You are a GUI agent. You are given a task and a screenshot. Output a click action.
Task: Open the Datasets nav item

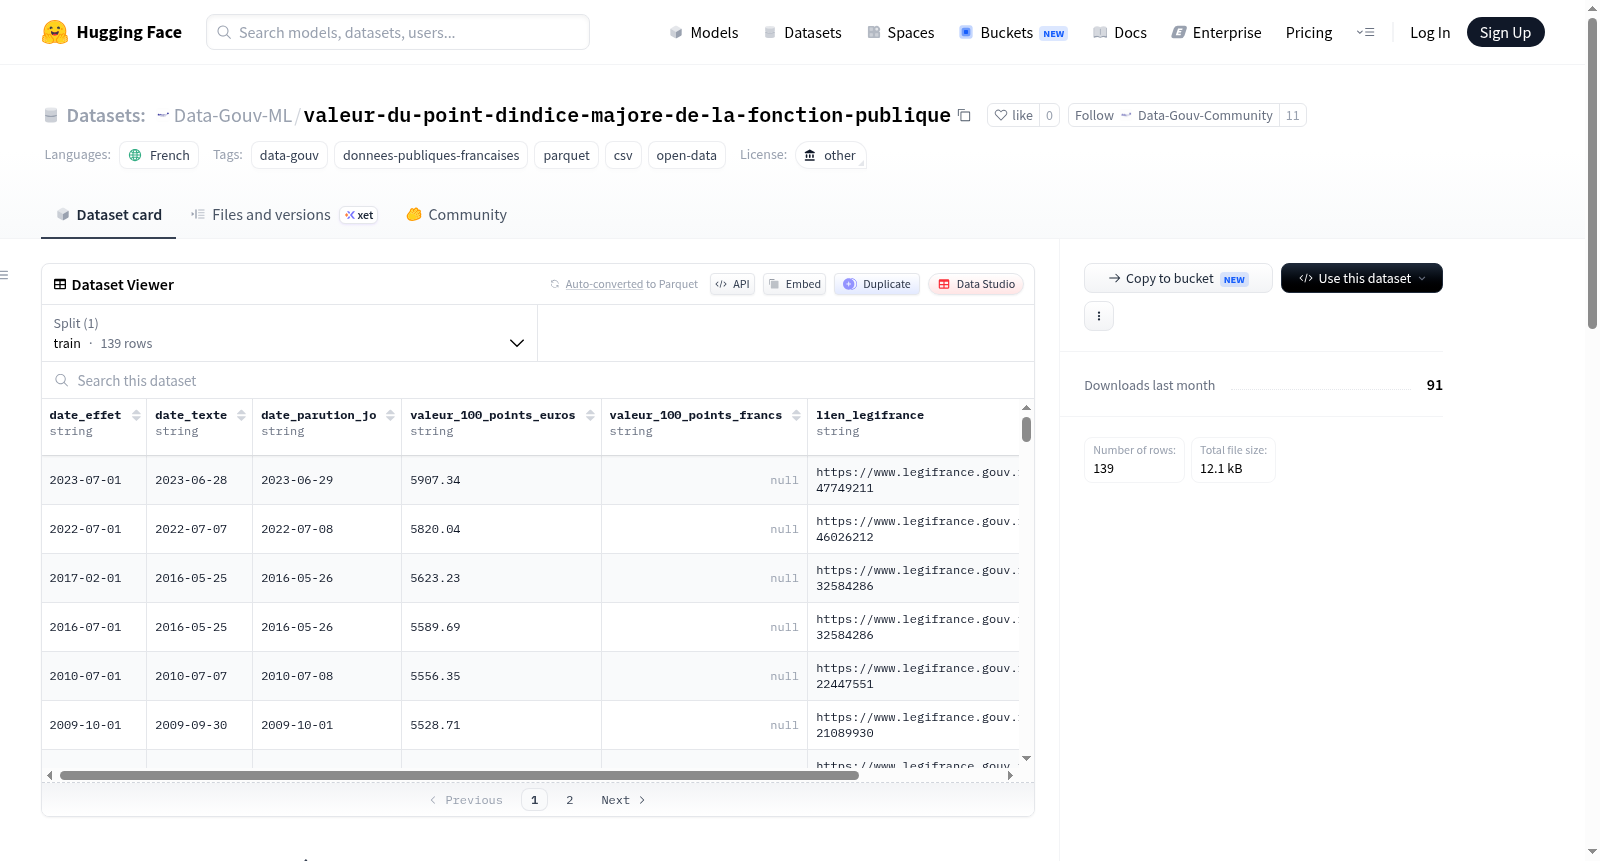point(803,32)
